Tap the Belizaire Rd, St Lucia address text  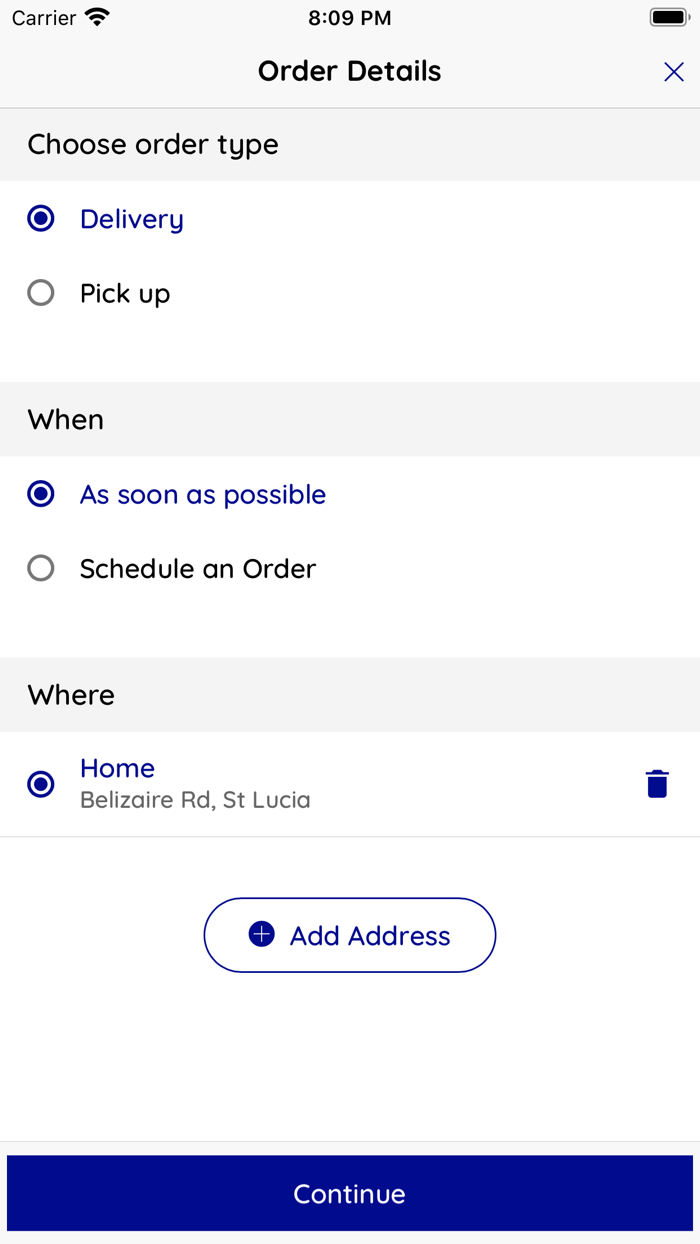[195, 800]
